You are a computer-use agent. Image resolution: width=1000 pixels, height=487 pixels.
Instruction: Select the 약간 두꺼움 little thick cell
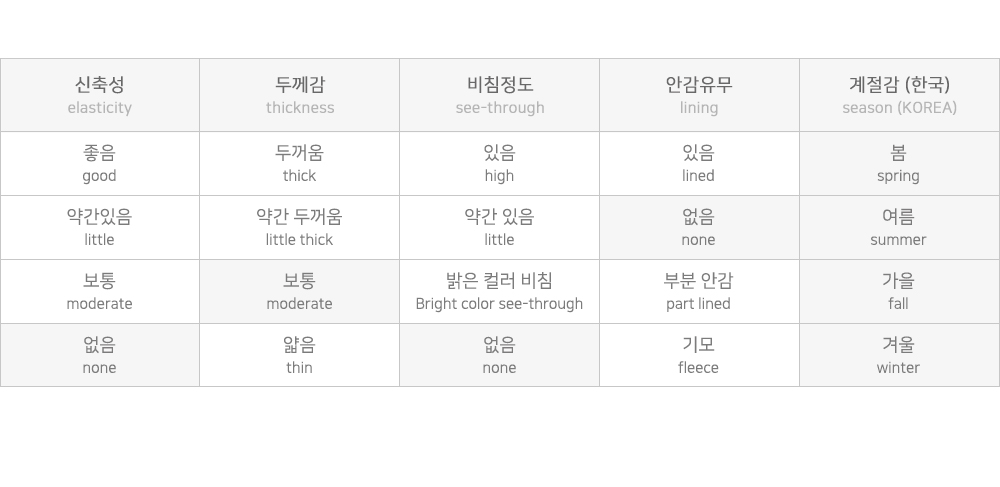300,228
